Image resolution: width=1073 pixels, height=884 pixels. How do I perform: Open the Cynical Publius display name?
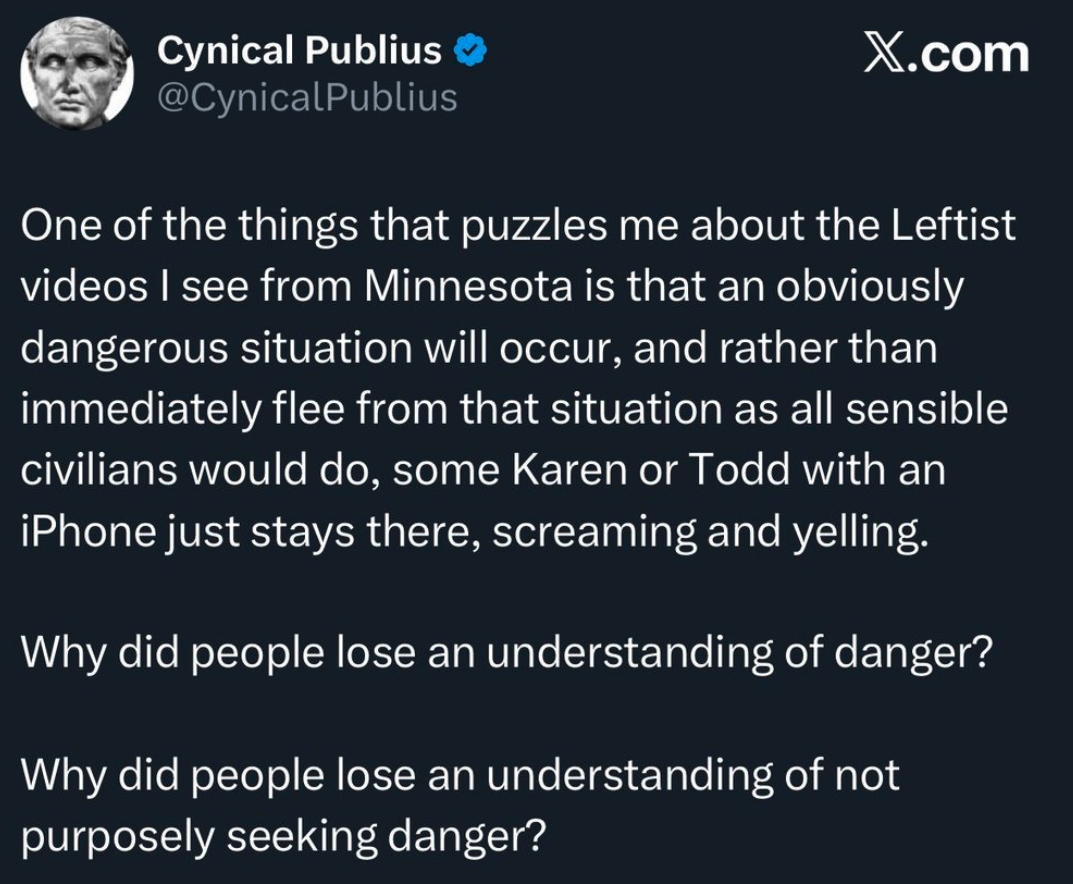coord(300,50)
